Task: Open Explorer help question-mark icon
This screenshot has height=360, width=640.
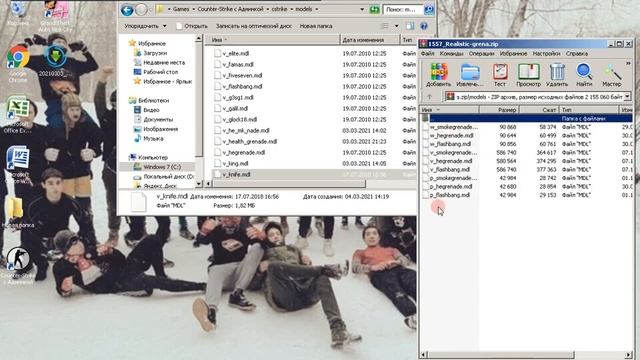Action: (x=424, y=26)
